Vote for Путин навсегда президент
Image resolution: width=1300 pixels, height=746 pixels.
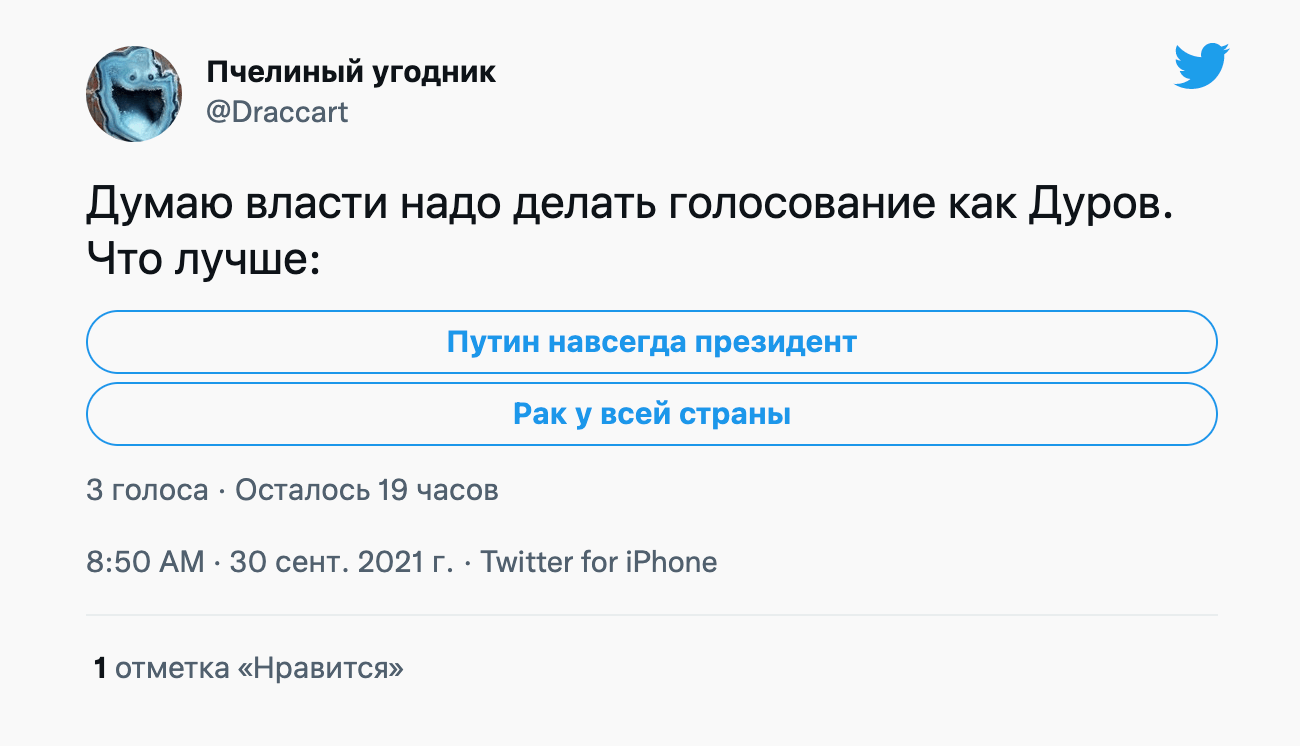651,342
